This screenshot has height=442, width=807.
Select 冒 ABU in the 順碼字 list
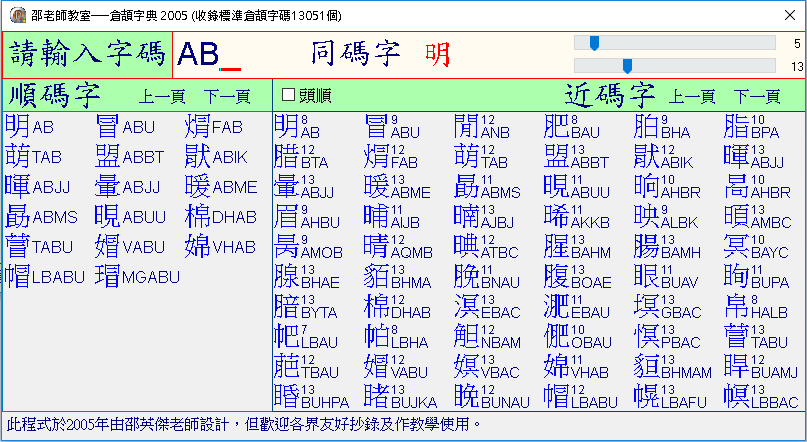pos(125,127)
